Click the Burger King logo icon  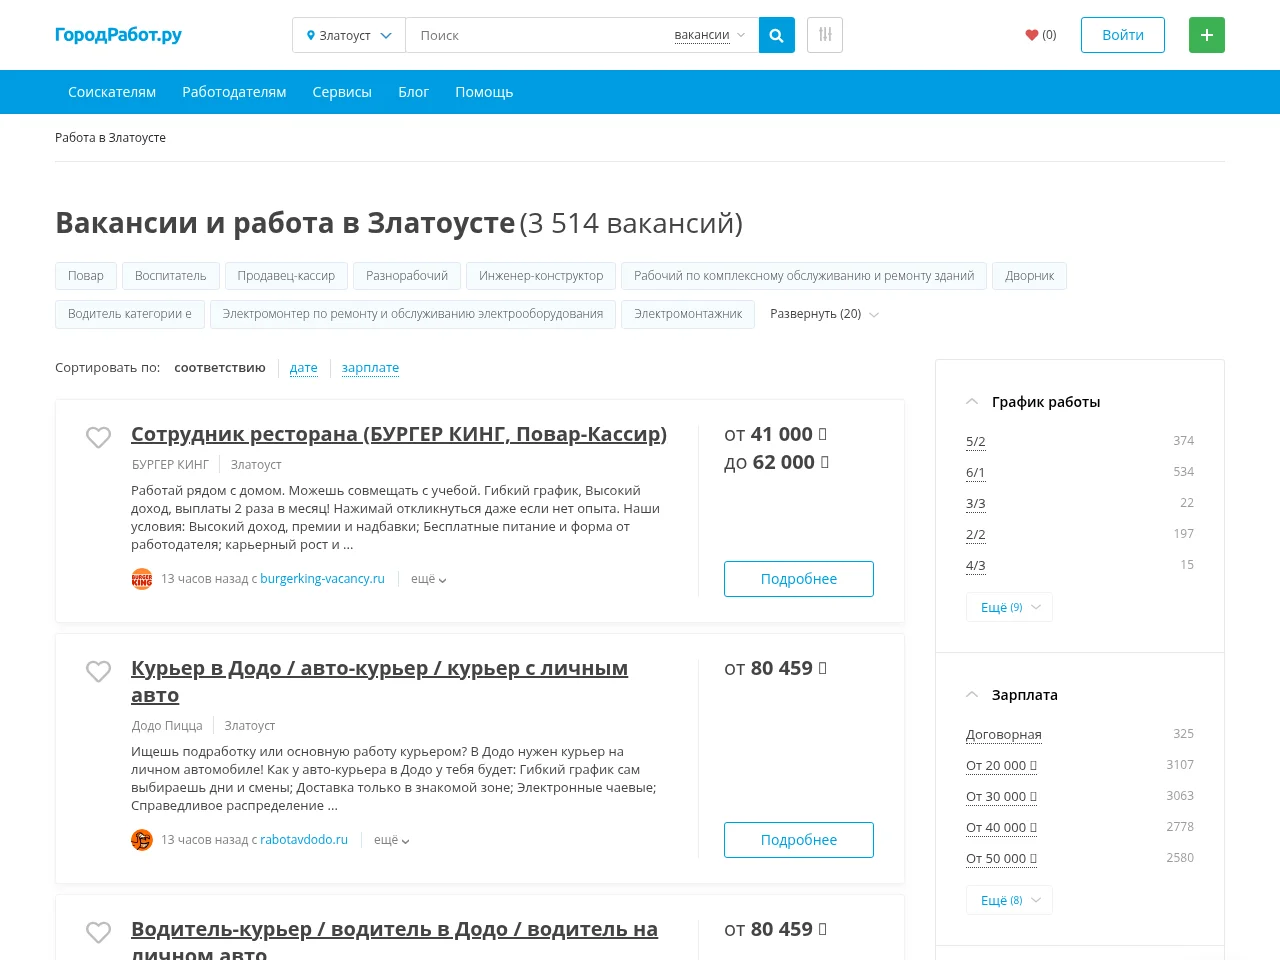[142, 579]
